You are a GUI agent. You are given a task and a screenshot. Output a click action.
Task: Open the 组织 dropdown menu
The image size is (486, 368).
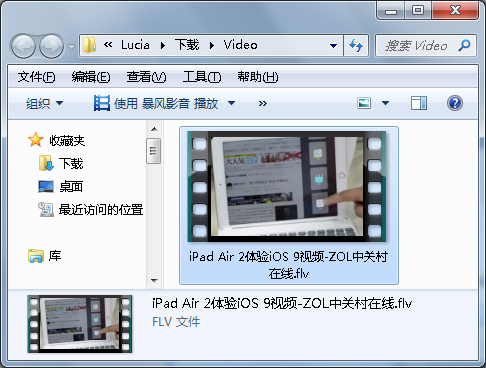(44, 103)
